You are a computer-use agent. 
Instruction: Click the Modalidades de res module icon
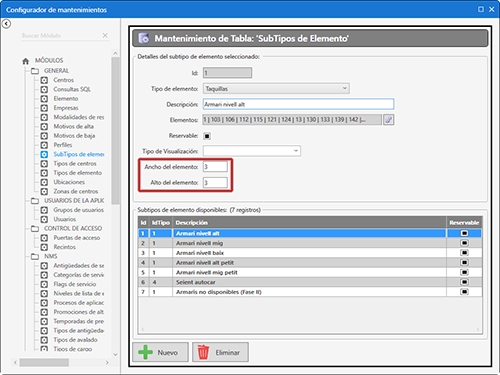(44, 117)
